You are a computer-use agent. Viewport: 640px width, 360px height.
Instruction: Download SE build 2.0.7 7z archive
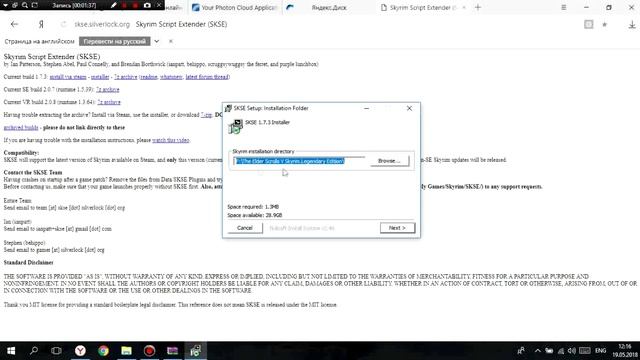coord(108,89)
